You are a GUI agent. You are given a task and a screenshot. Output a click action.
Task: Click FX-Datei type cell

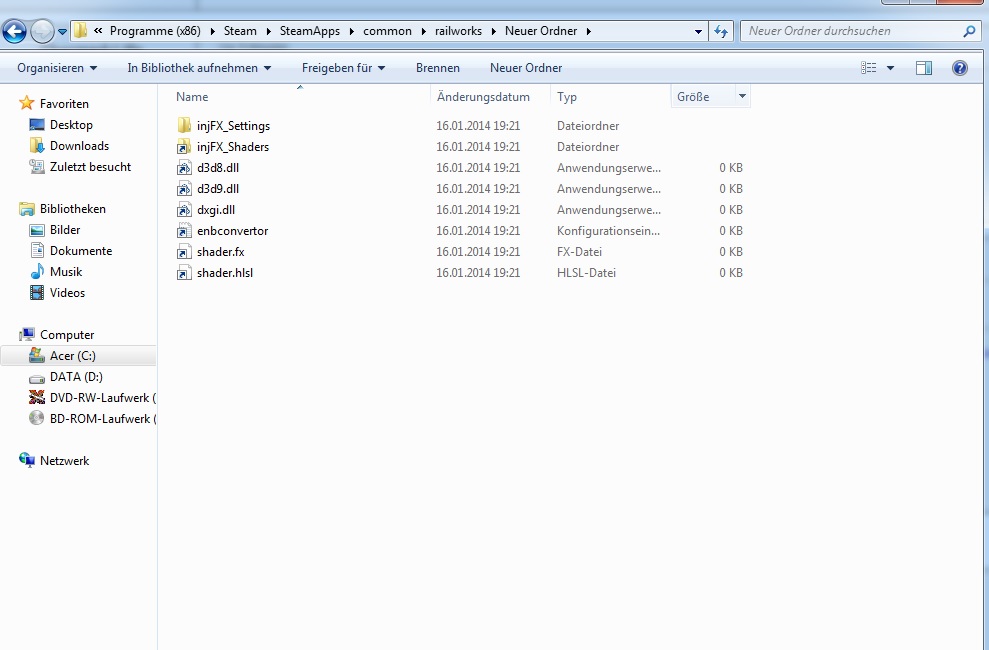tap(579, 252)
